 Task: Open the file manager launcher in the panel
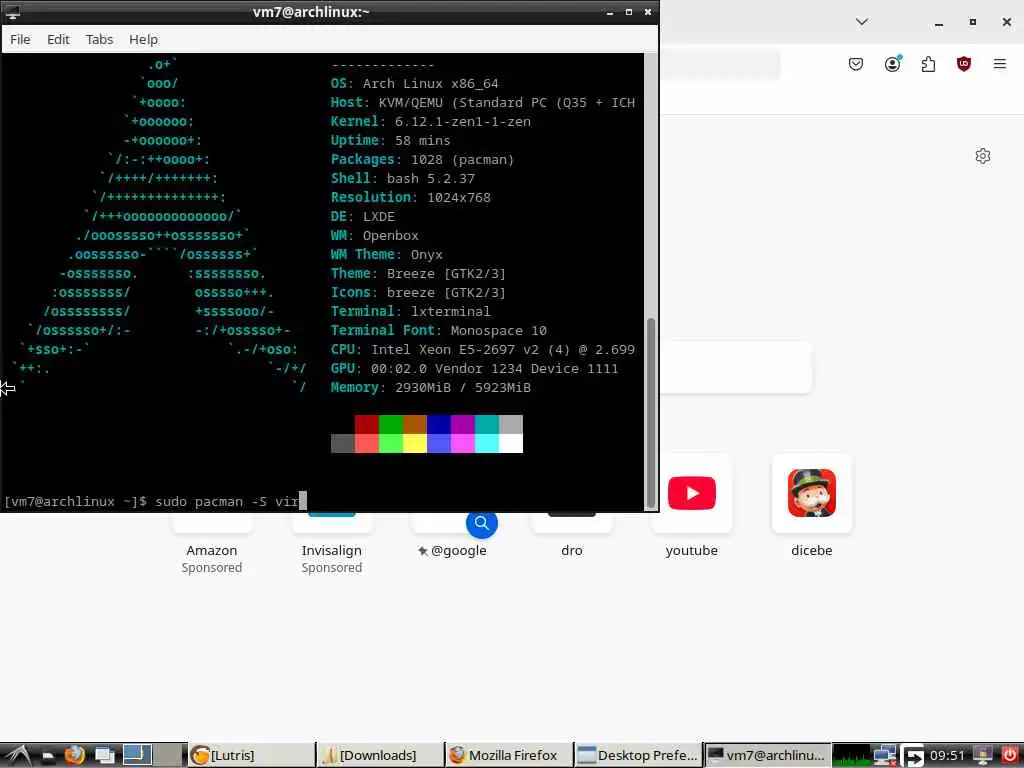(47, 756)
